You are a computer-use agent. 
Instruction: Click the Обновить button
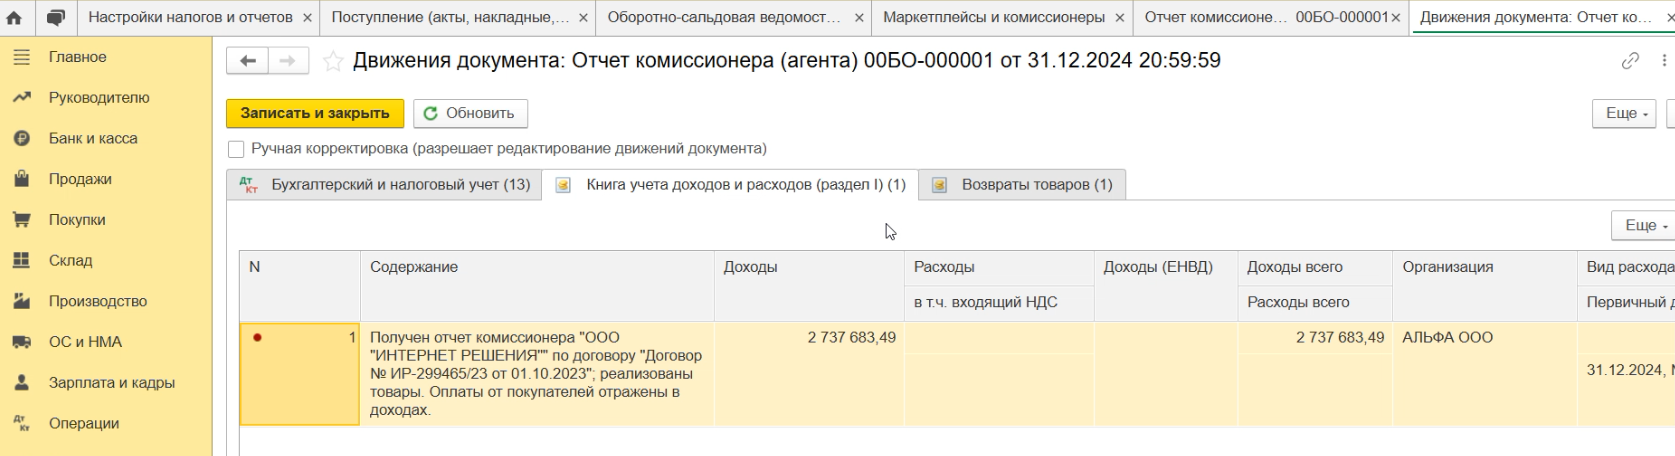(x=470, y=113)
